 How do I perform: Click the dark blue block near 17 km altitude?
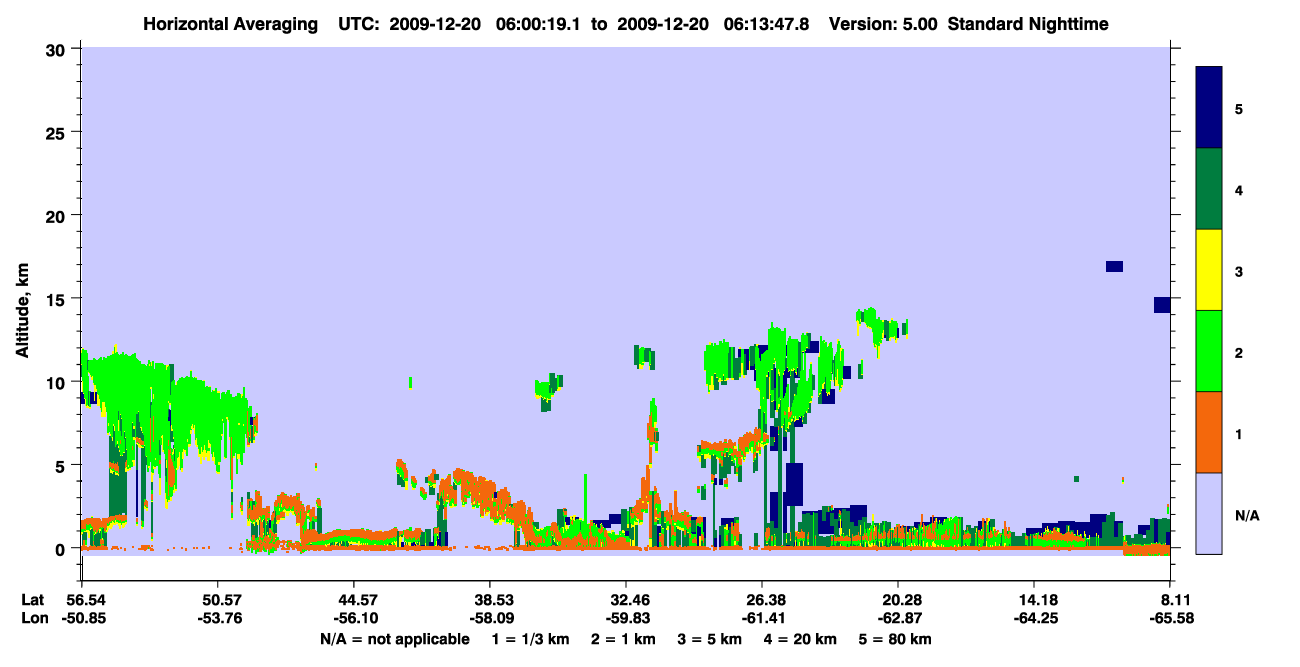click(1114, 266)
